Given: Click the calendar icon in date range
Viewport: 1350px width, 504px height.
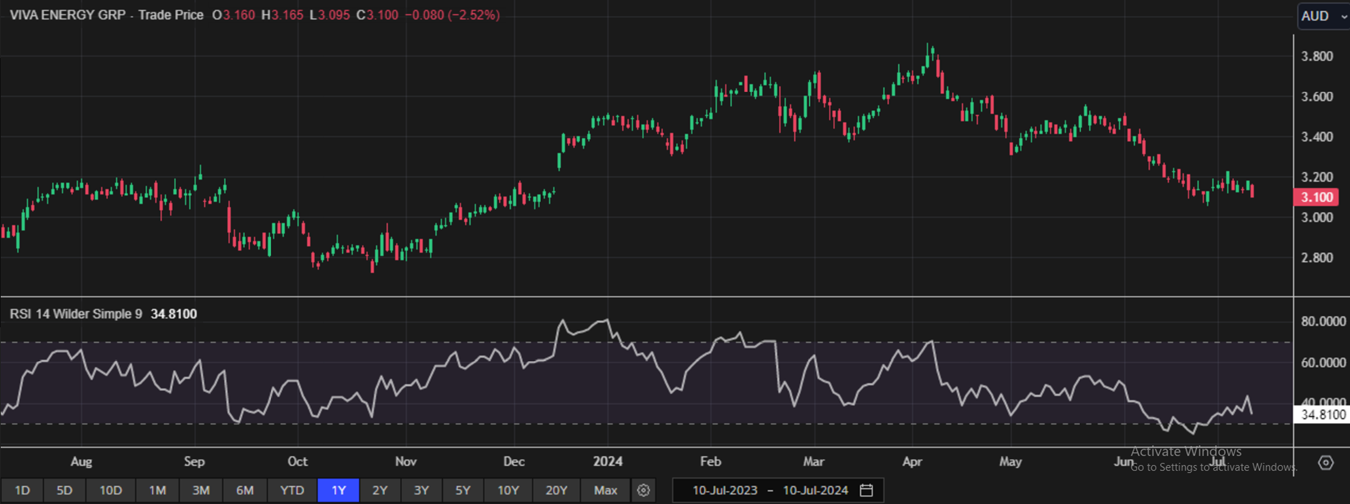Looking at the screenshot, I should [x=867, y=490].
